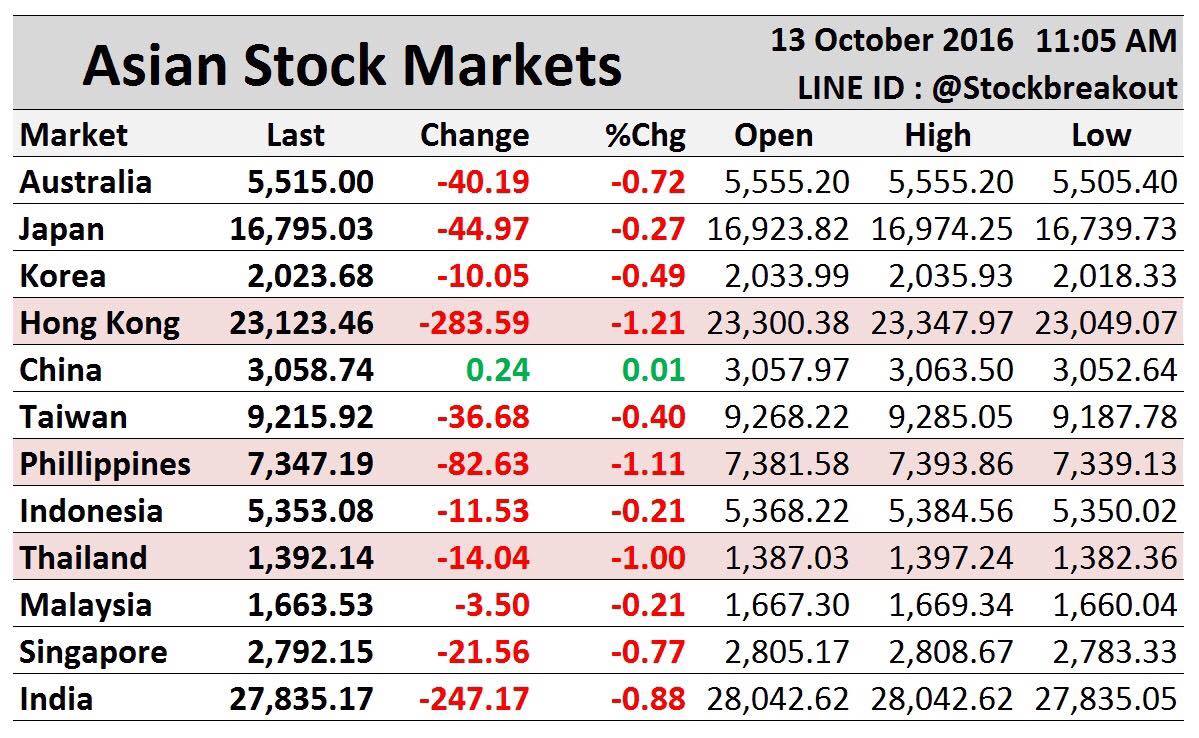
Task: Select the Thailand market row label
Action: pos(83,557)
